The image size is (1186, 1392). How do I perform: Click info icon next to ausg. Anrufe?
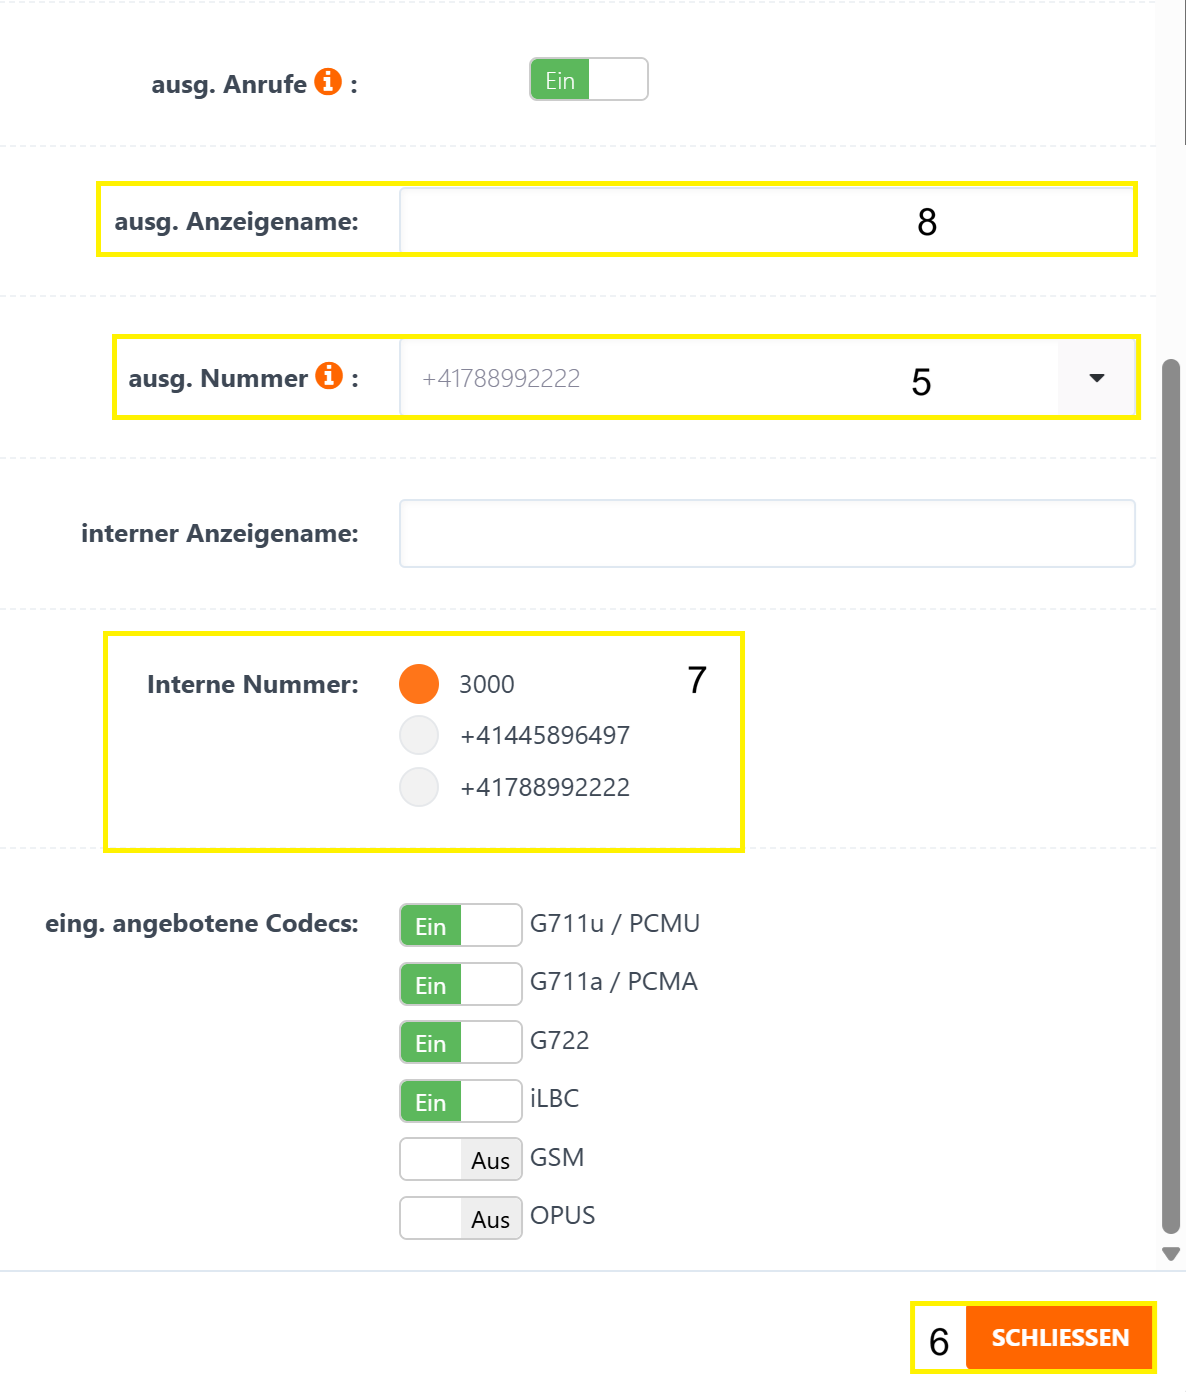click(328, 82)
